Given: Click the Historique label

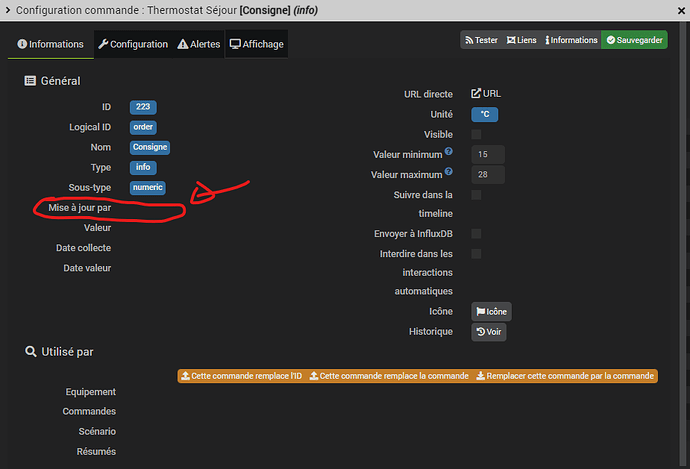Looking at the screenshot, I should click(430, 332).
